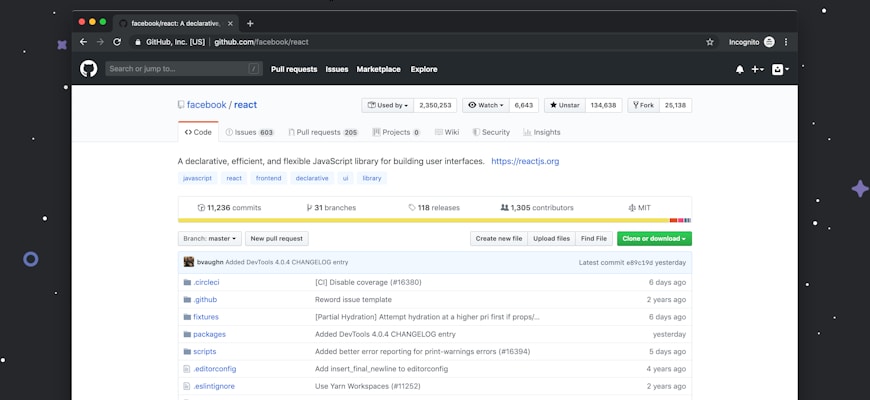The width and height of the screenshot is (870, 400).
Task: Open Marketplace in top navigation
Action: point(378,69)
